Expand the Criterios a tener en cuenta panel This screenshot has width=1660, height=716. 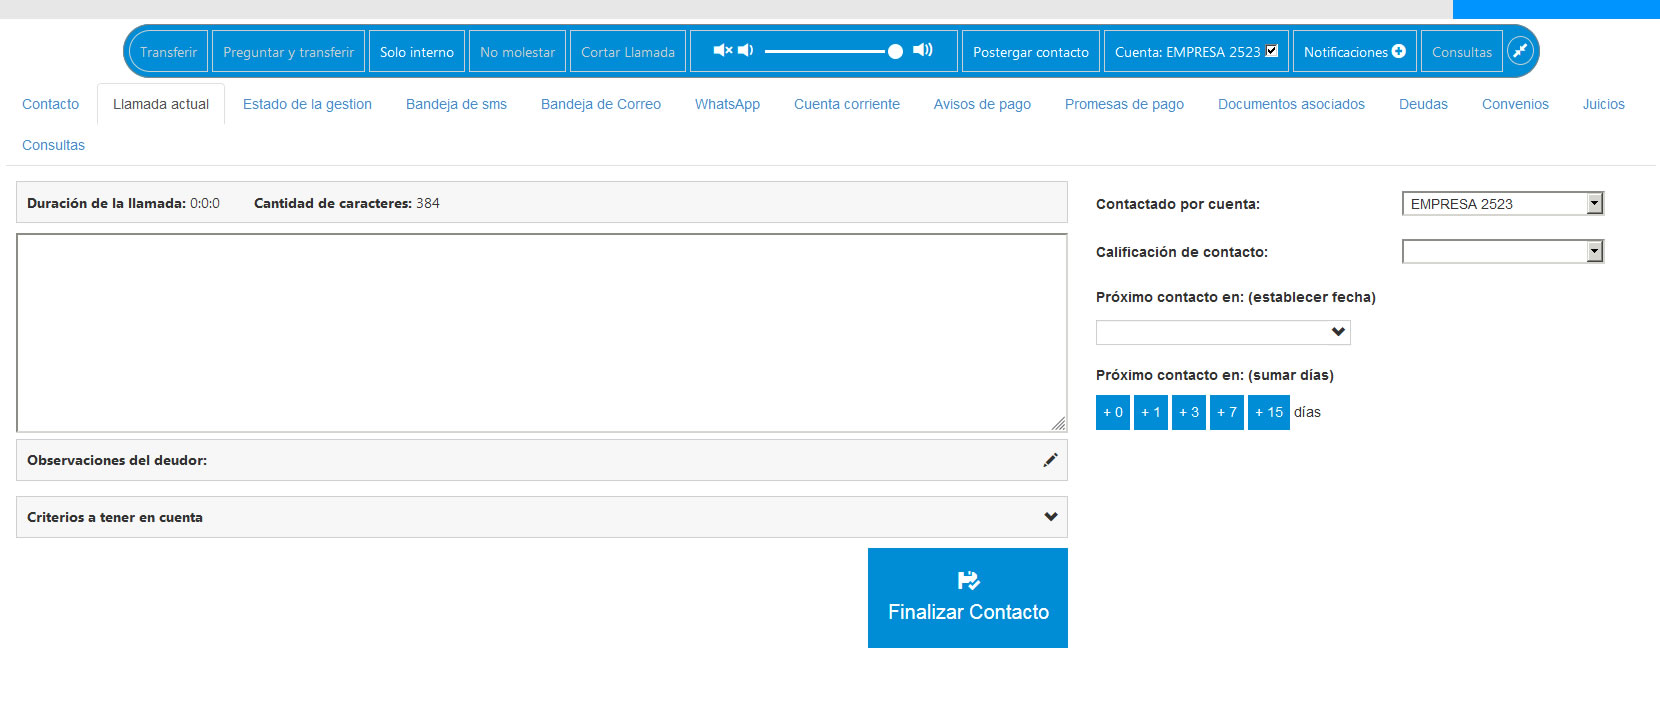pyautogui.click(x=542, y=517)
